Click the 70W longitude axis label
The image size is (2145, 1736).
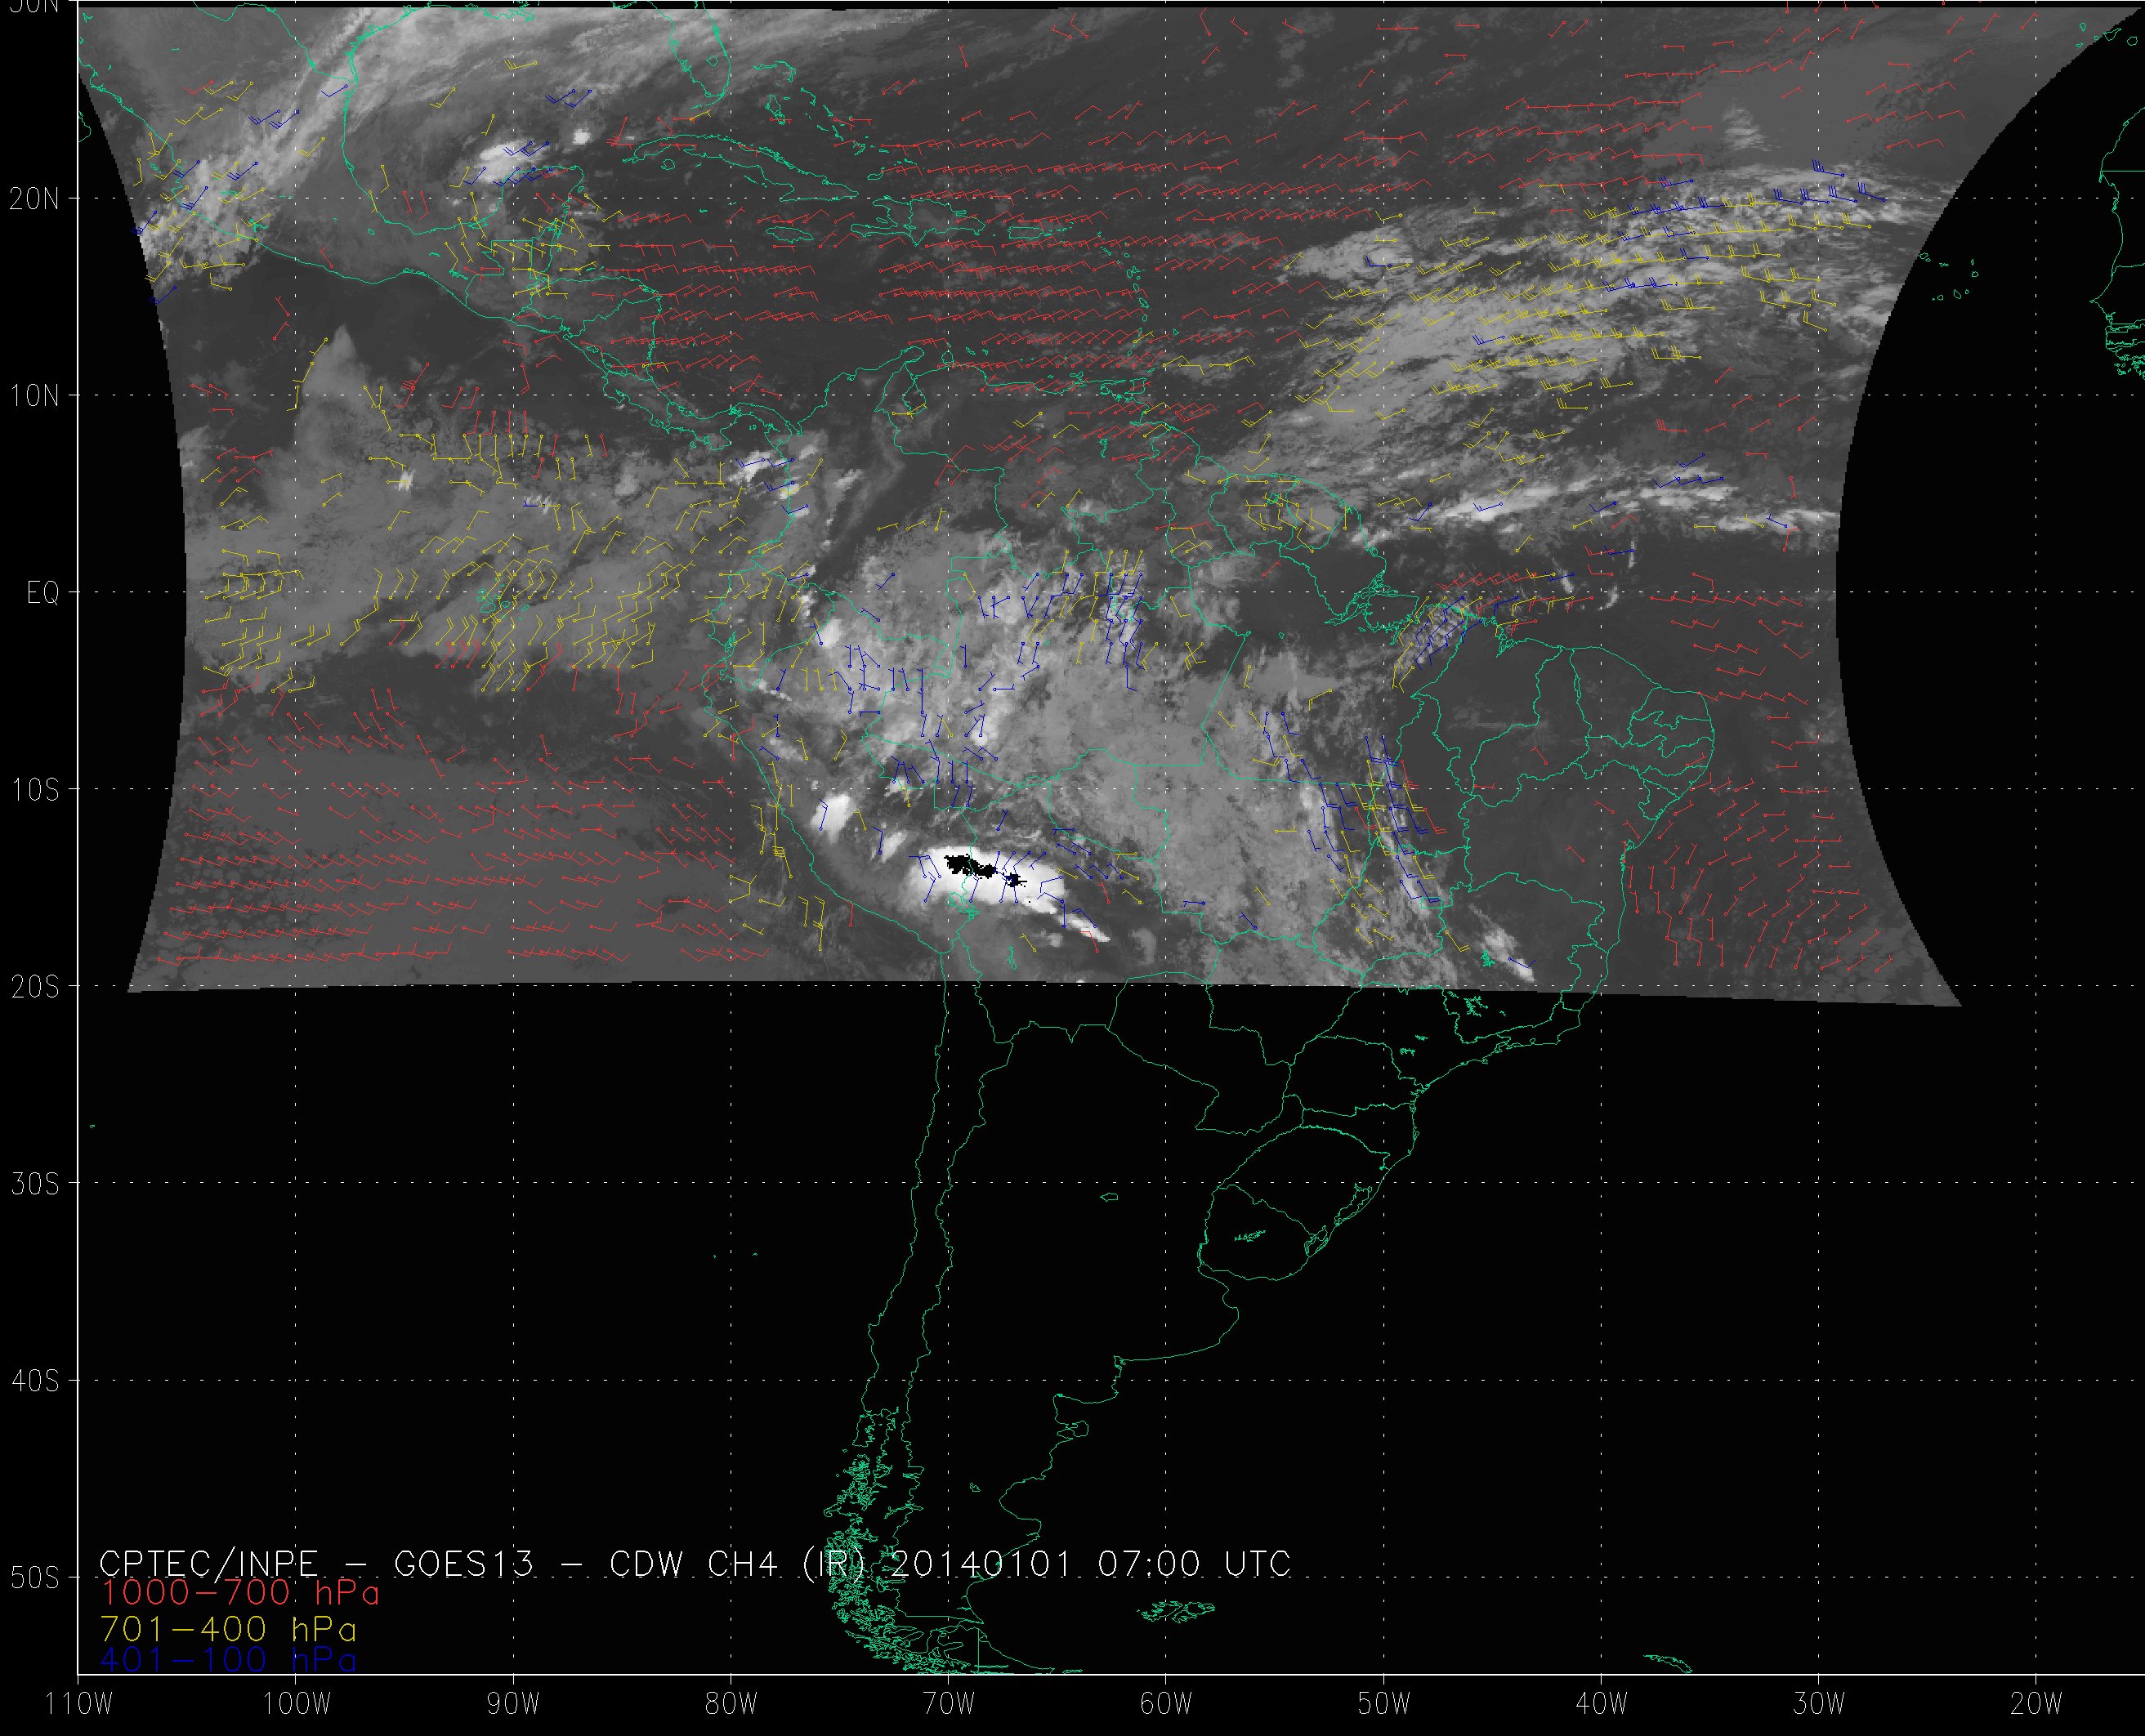pos(948,1704)
